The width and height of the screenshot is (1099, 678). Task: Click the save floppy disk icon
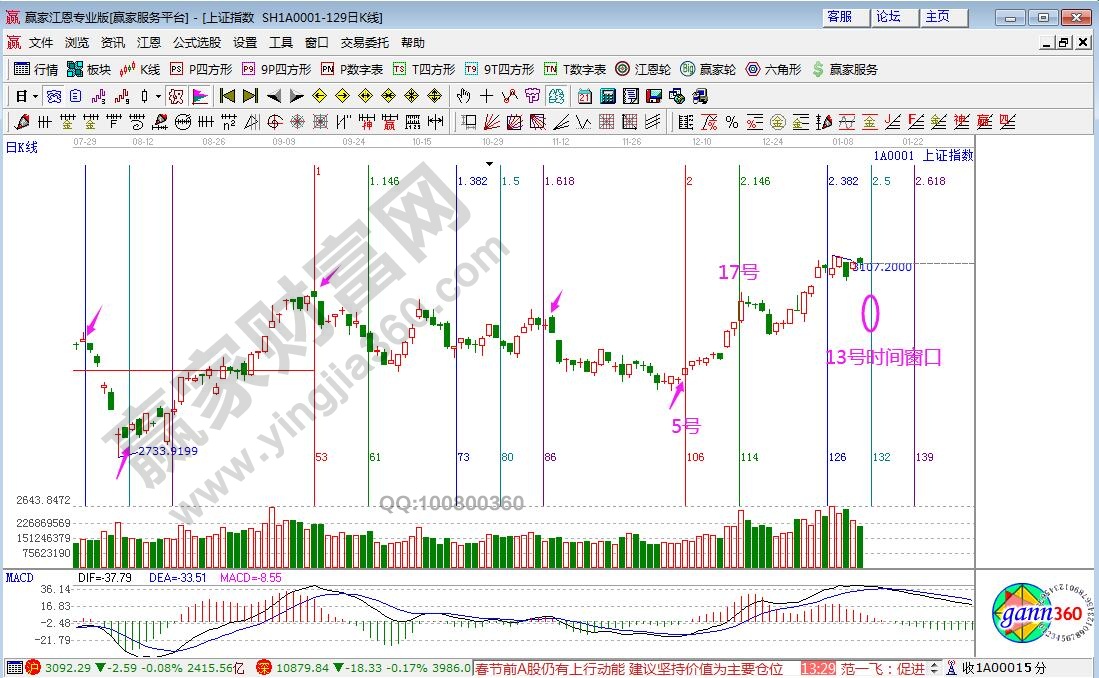[x=654, y=96]
